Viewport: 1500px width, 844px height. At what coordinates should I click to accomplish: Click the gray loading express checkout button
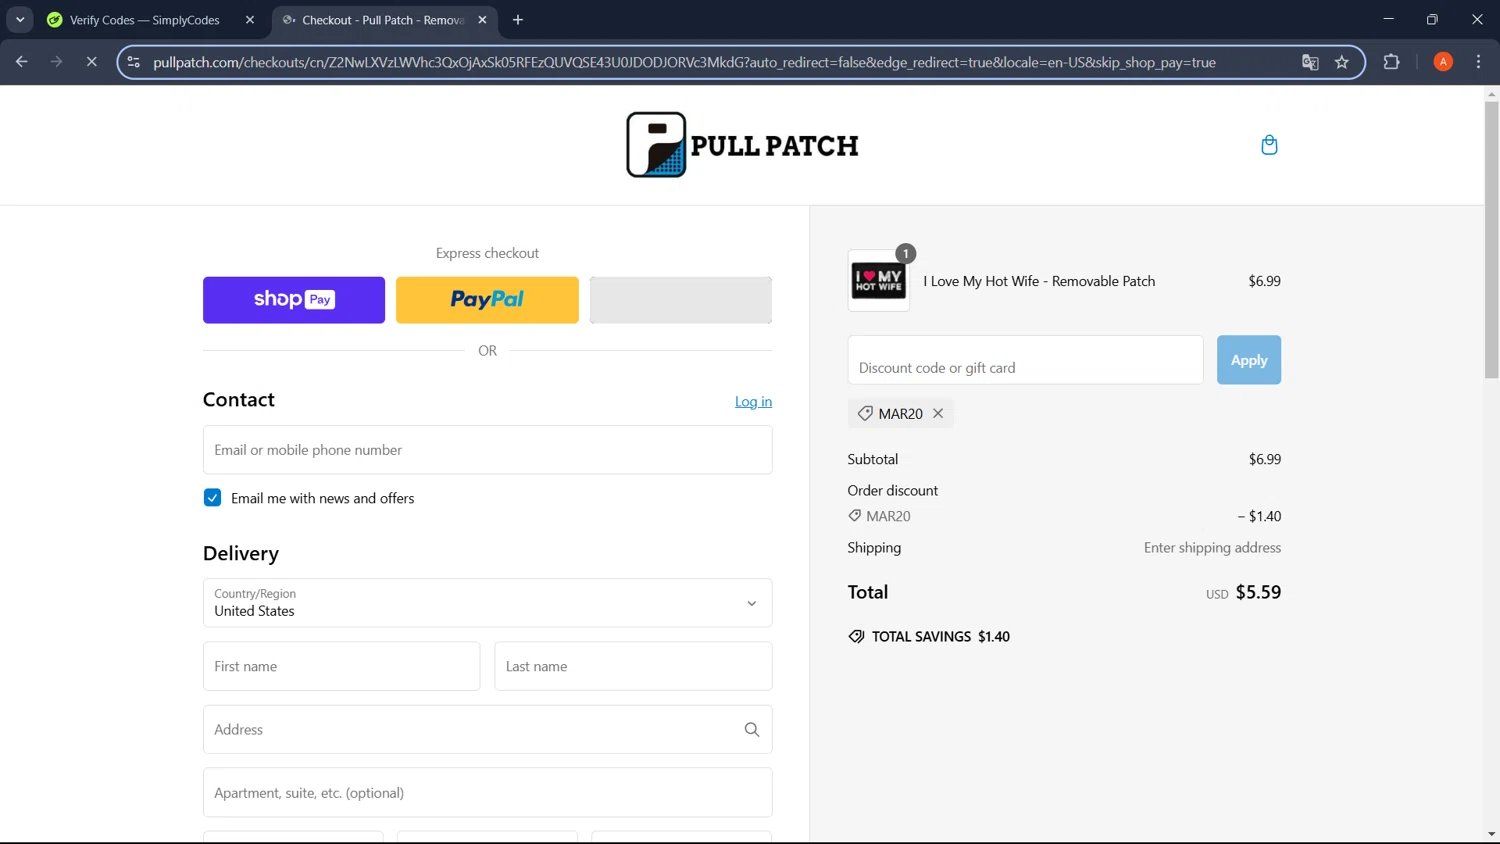(681, 300)
